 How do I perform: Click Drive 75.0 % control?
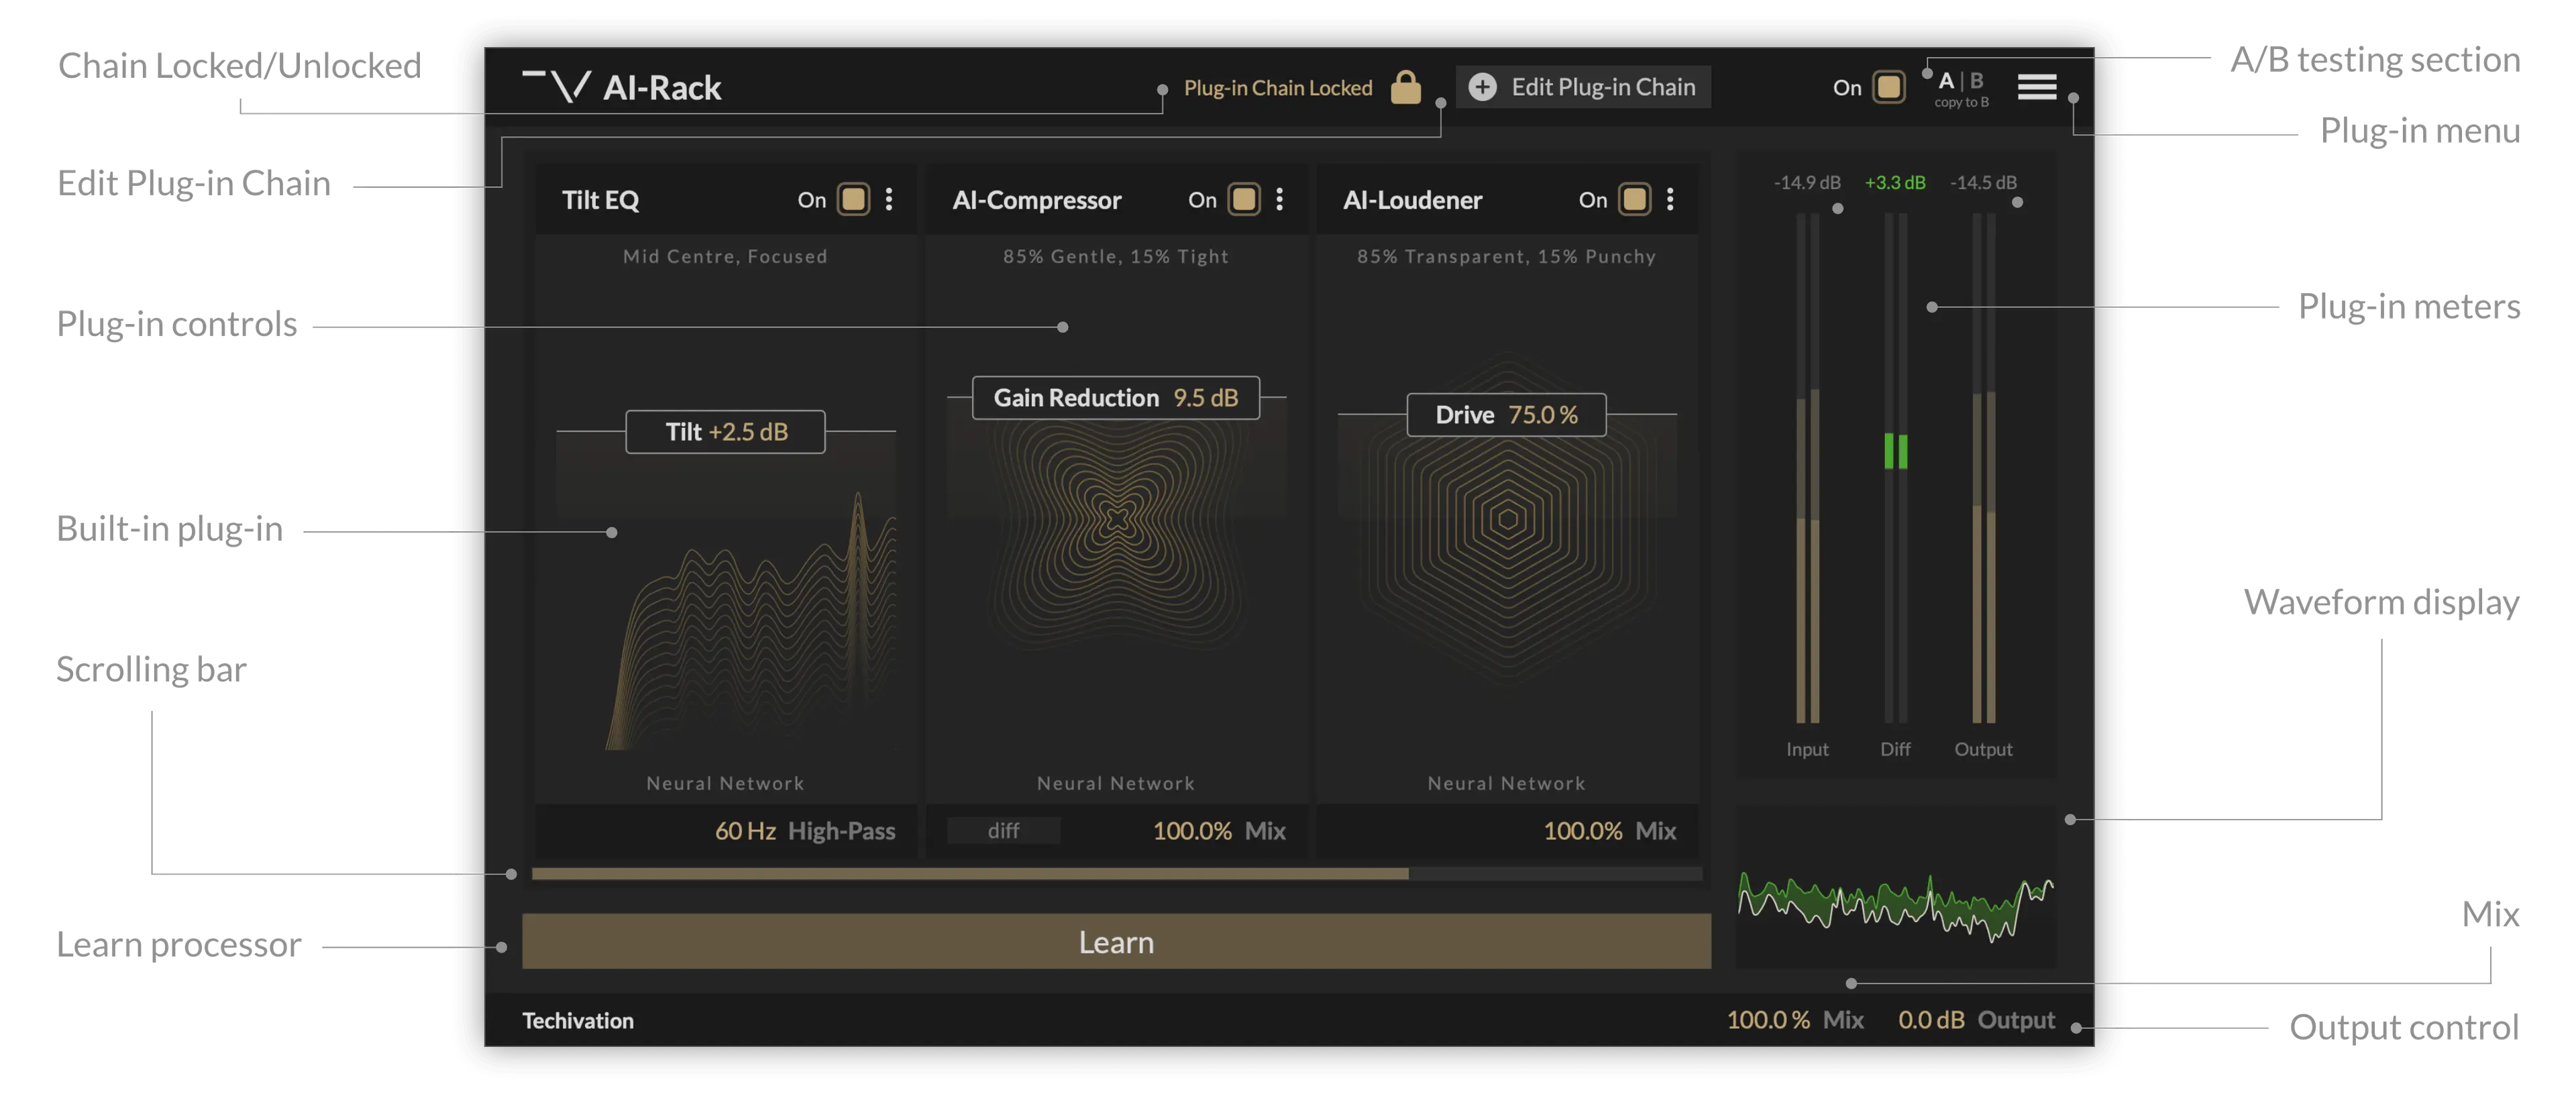[x=1506, y=414]
